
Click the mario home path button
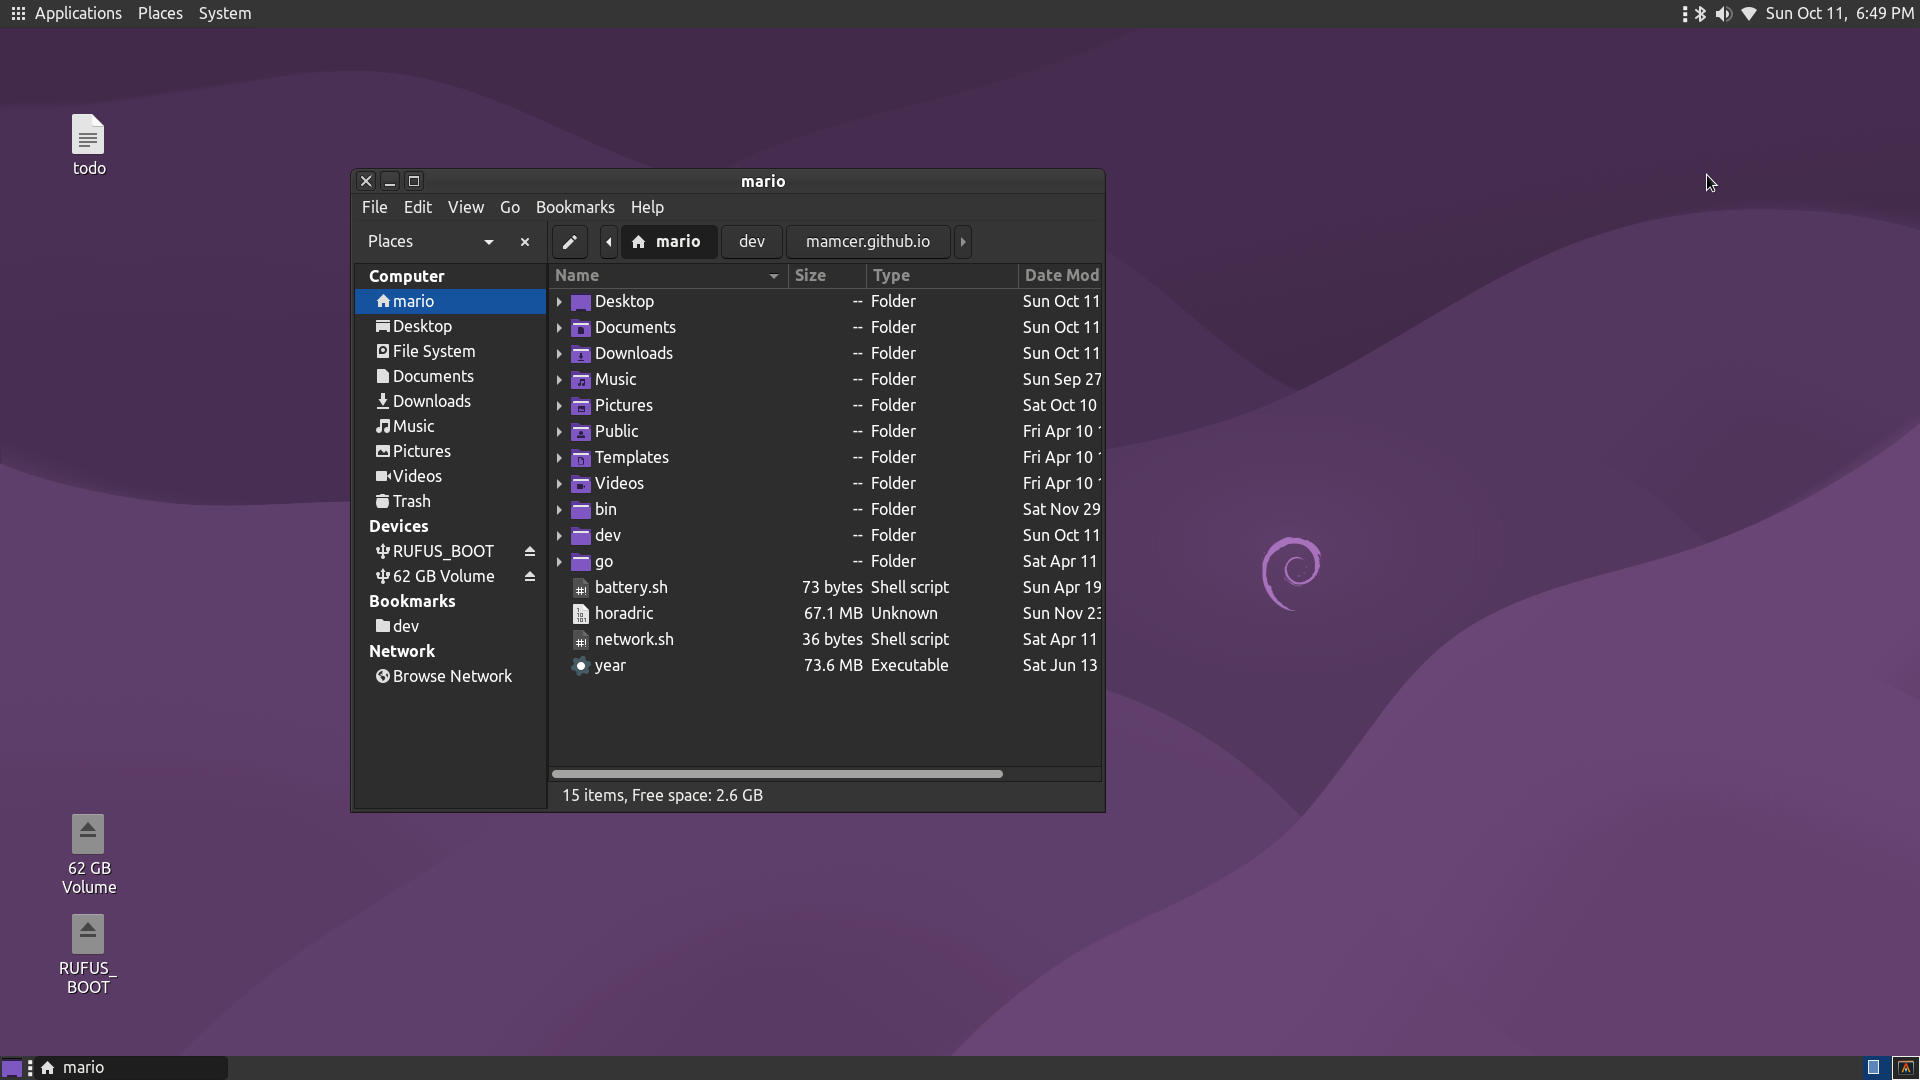pyautogui.click(x=668, y=242)
